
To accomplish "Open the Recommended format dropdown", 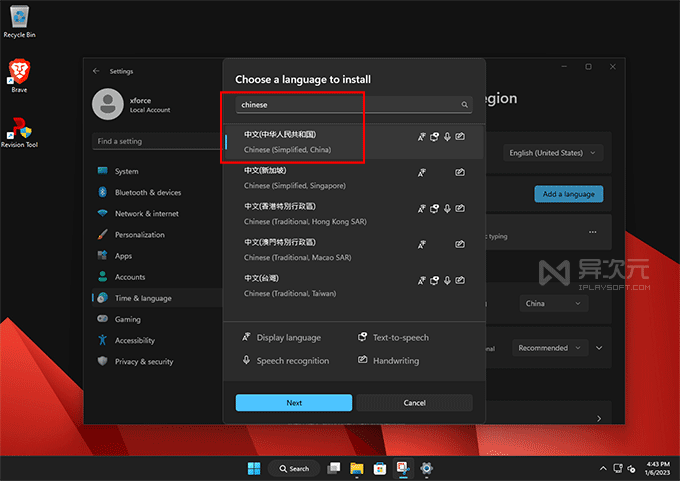I will [548, 348].
